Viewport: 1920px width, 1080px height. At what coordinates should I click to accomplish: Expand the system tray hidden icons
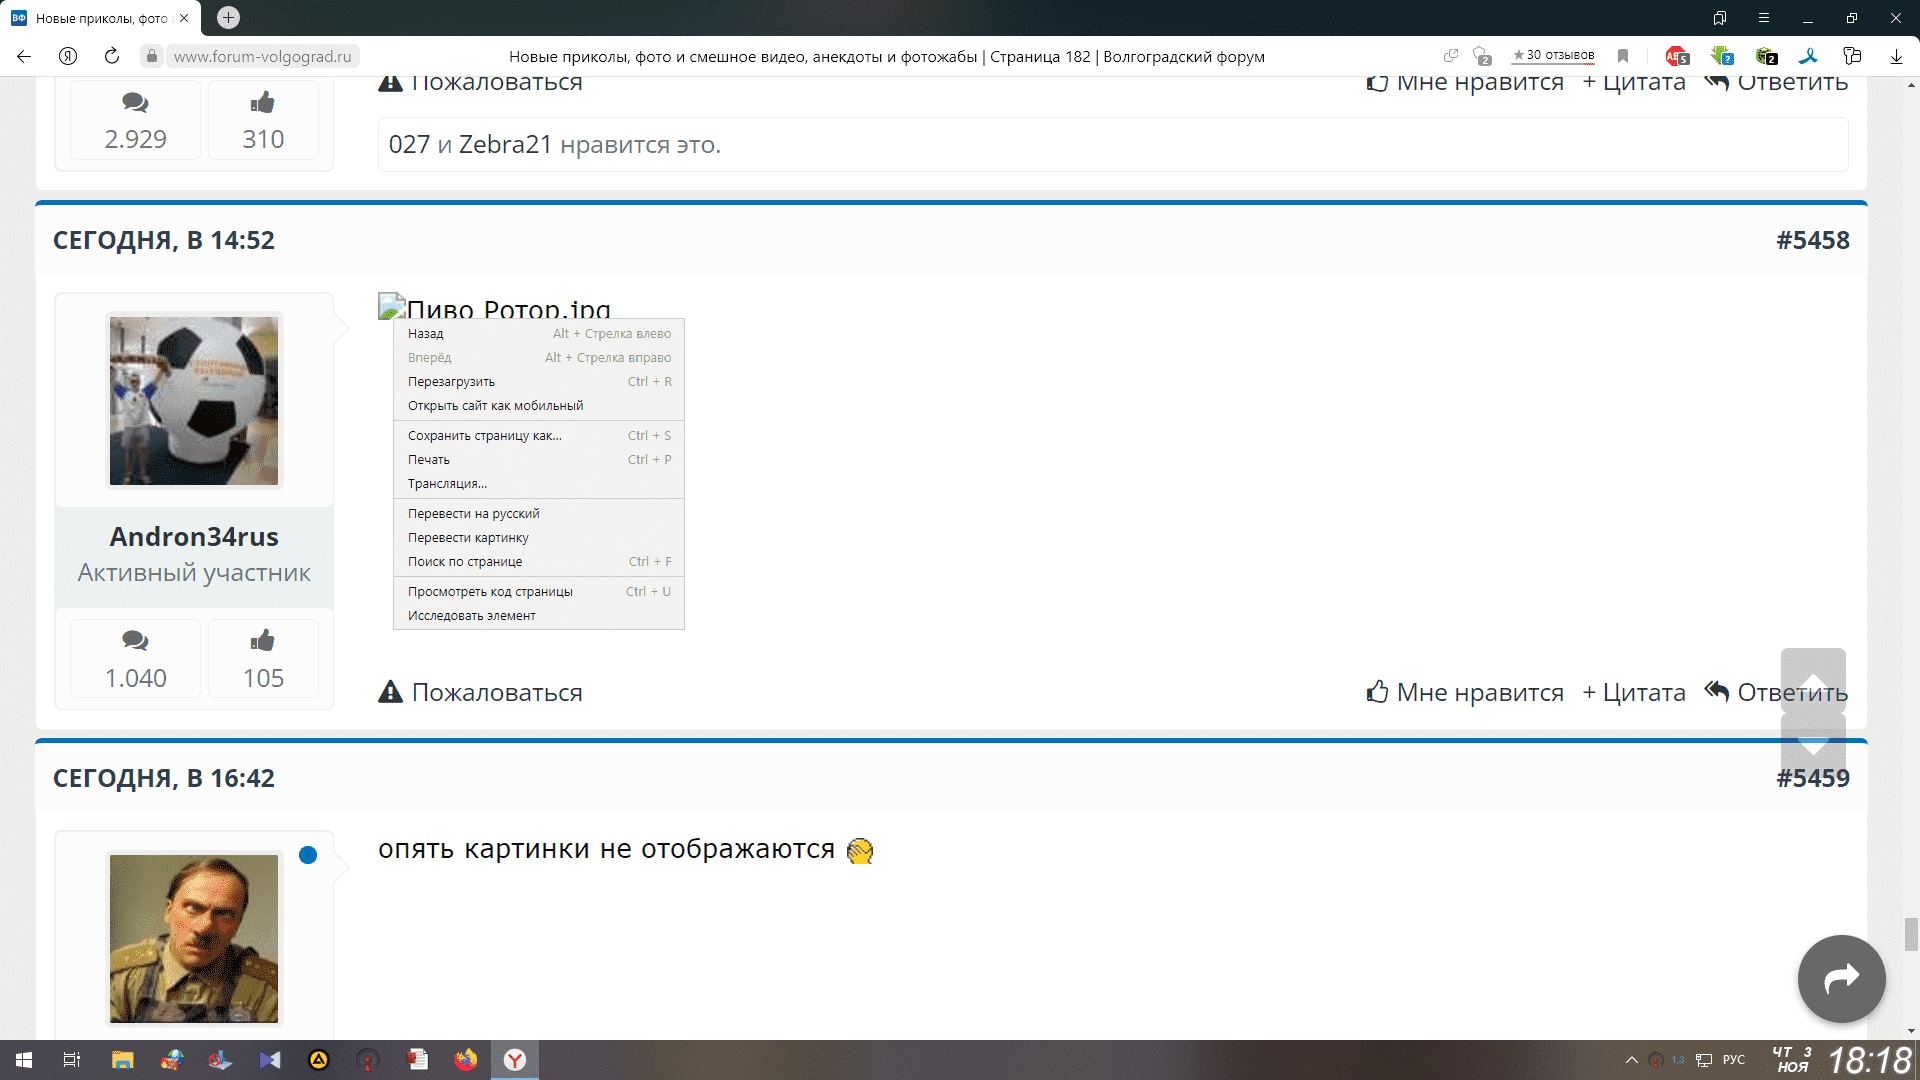(1631, 1060)
